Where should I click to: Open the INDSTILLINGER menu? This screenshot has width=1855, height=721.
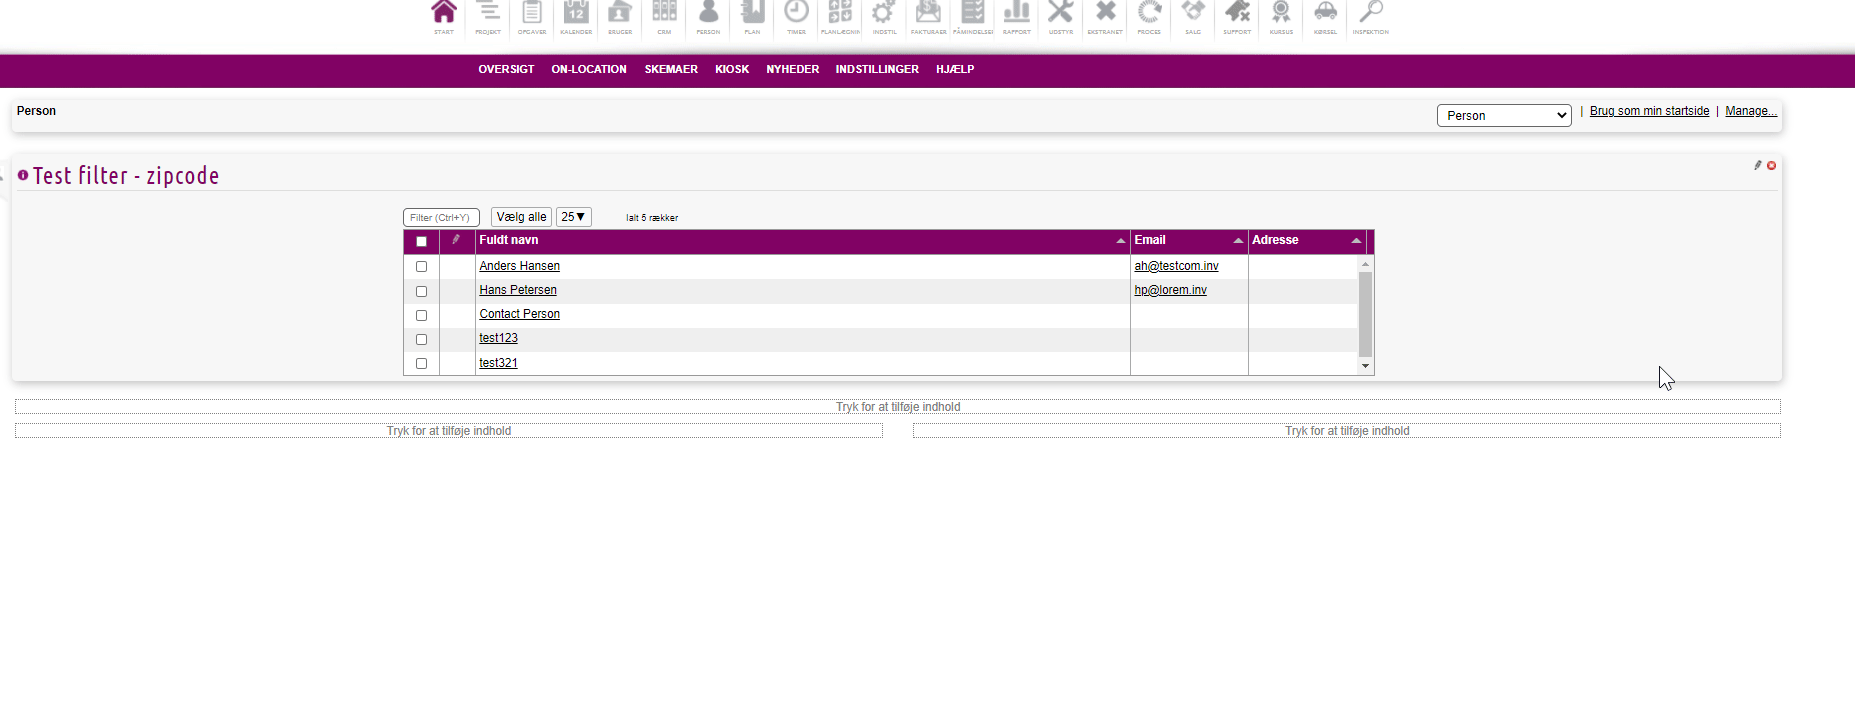pyautogui.click(x=876, y=70)
